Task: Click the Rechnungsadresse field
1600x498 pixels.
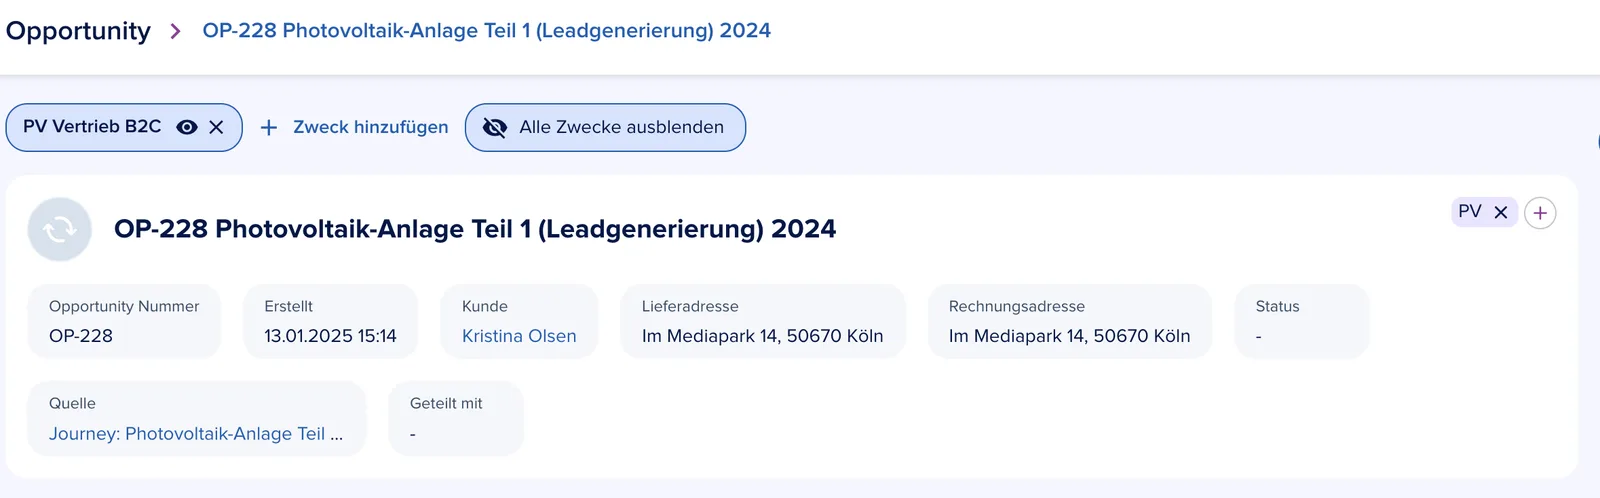Action: click(x=1070, y=321)
